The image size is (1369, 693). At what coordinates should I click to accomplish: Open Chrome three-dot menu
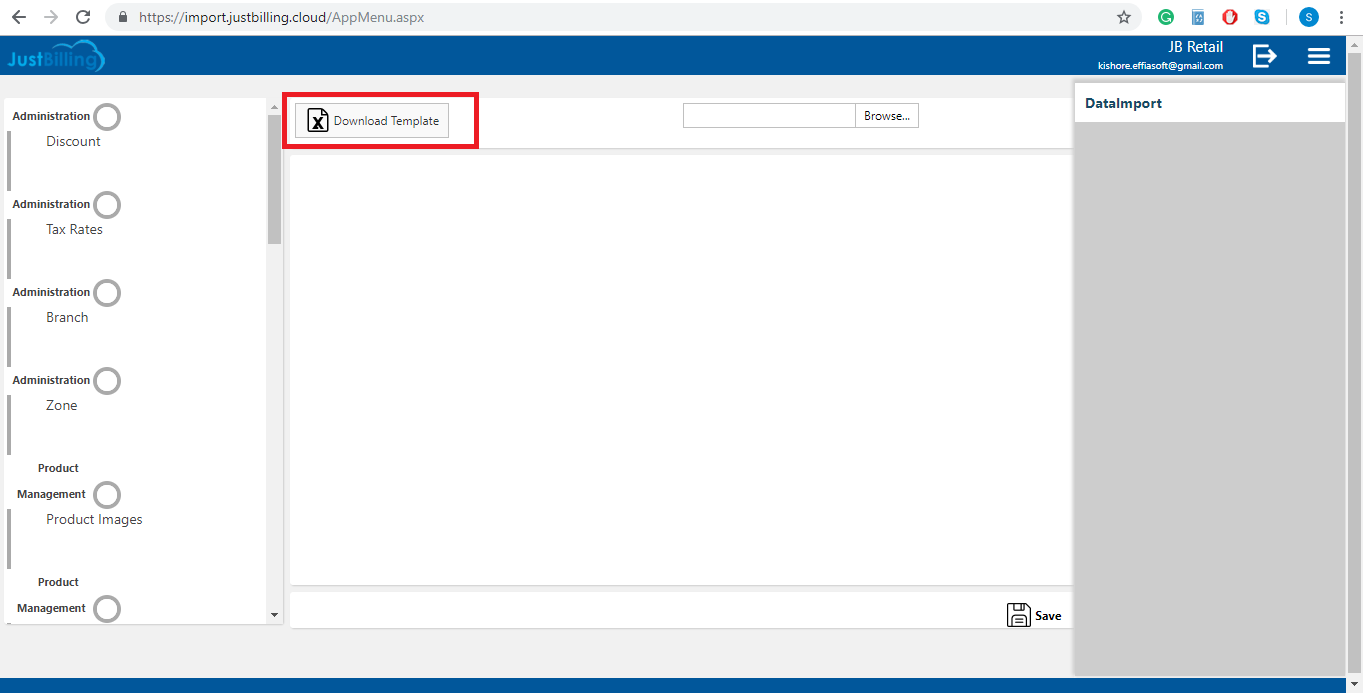[1341, 17]
